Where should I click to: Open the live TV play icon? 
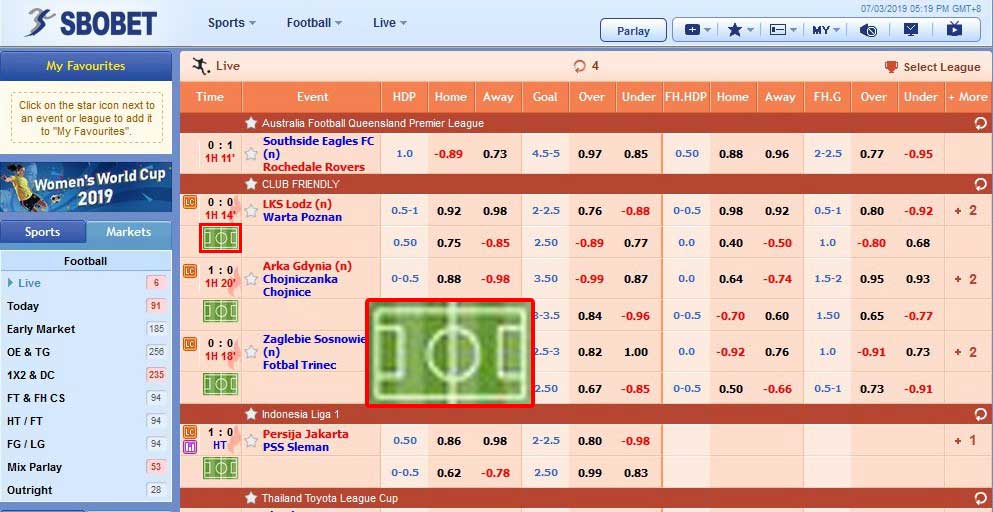[954, 29]
